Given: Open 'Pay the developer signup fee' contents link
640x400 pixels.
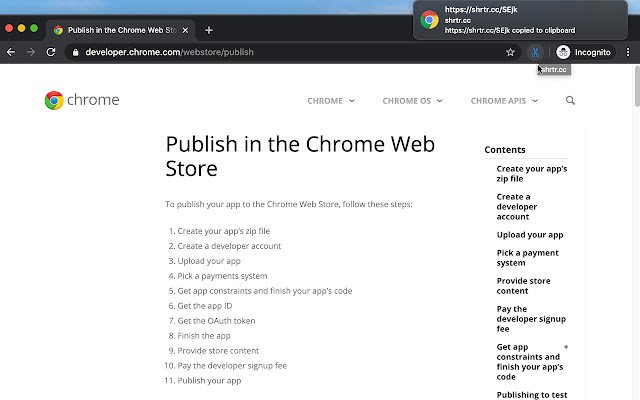Looking at the screenshot, I should [531, 319].
